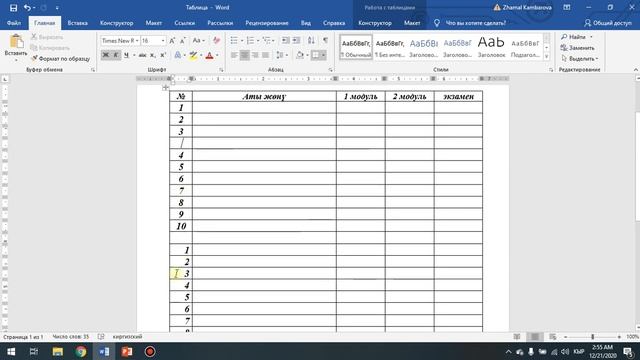Increase font size with the A-up icon
The width and height of the screenshot is (640, 360).
click(x=172, y=40)
